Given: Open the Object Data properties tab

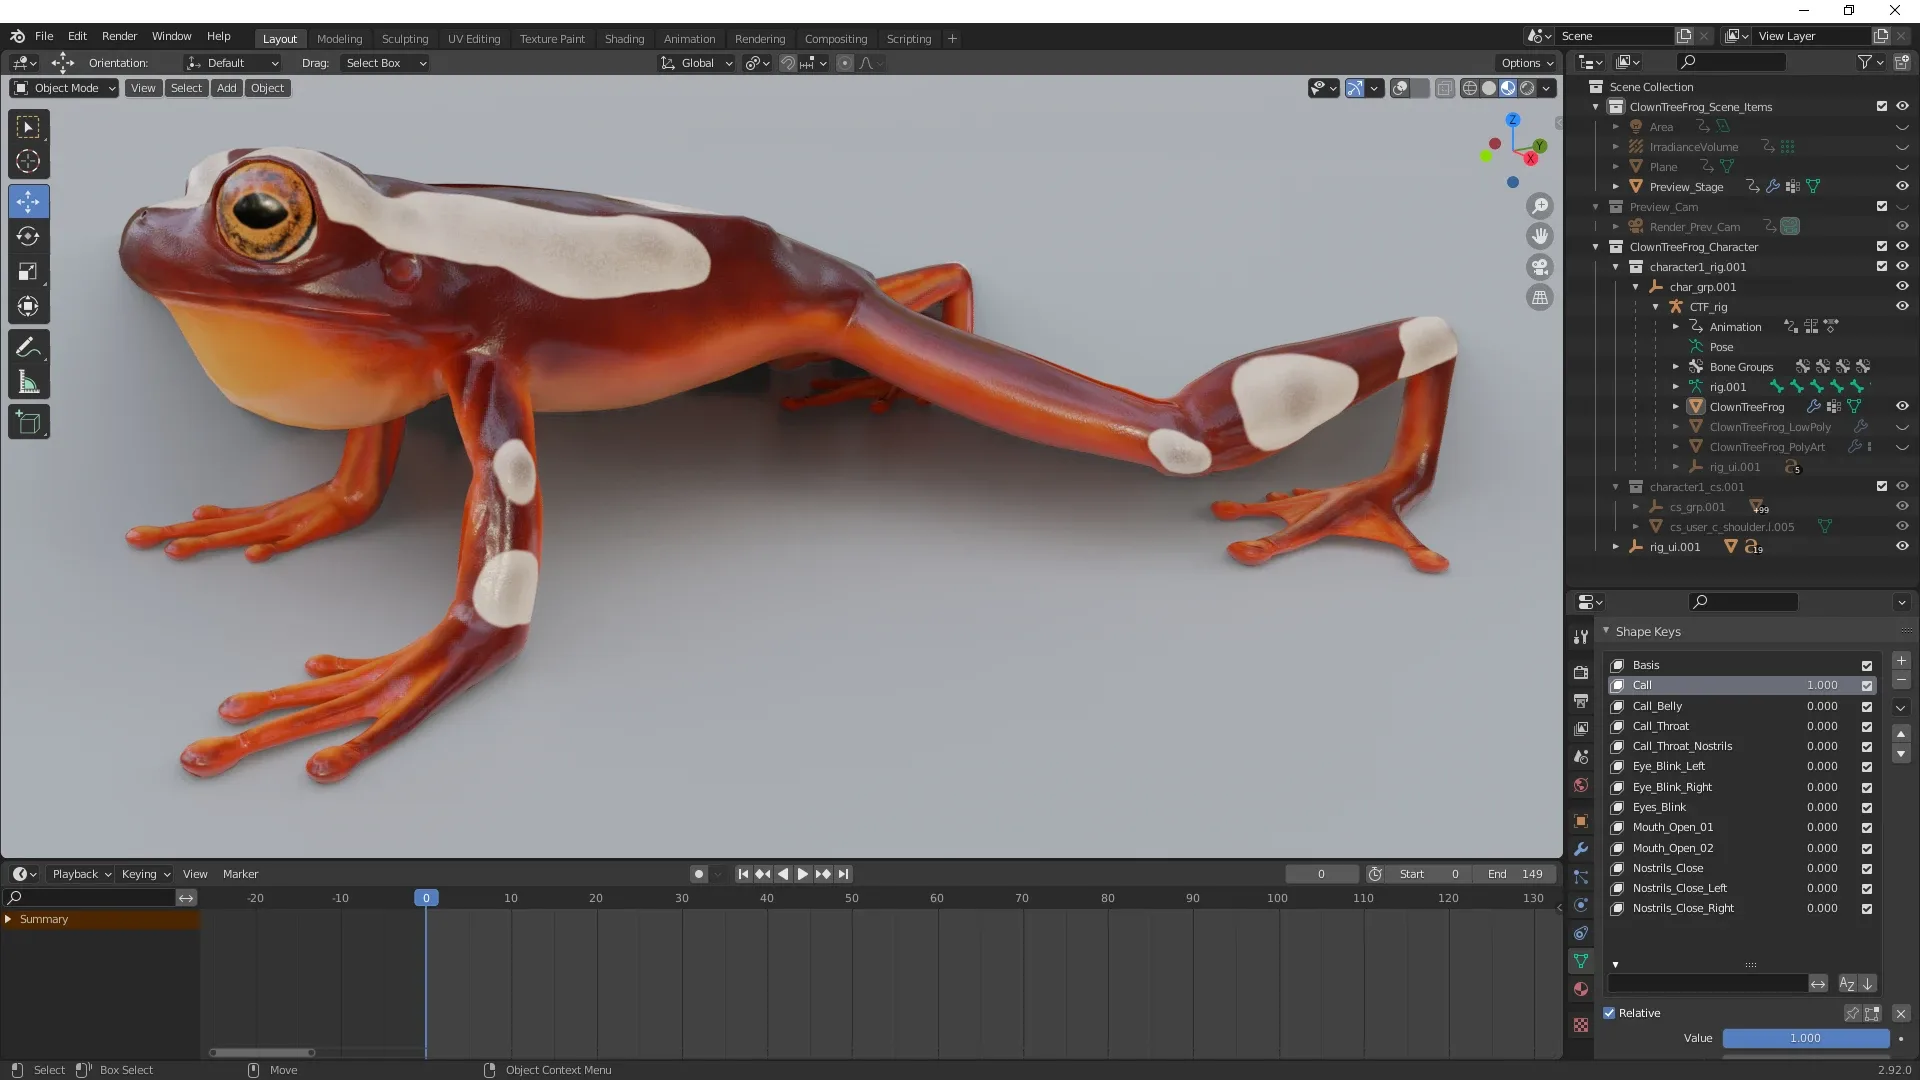Looking at the screenshot, I should pyautogui.click(x=1581, y=961).
